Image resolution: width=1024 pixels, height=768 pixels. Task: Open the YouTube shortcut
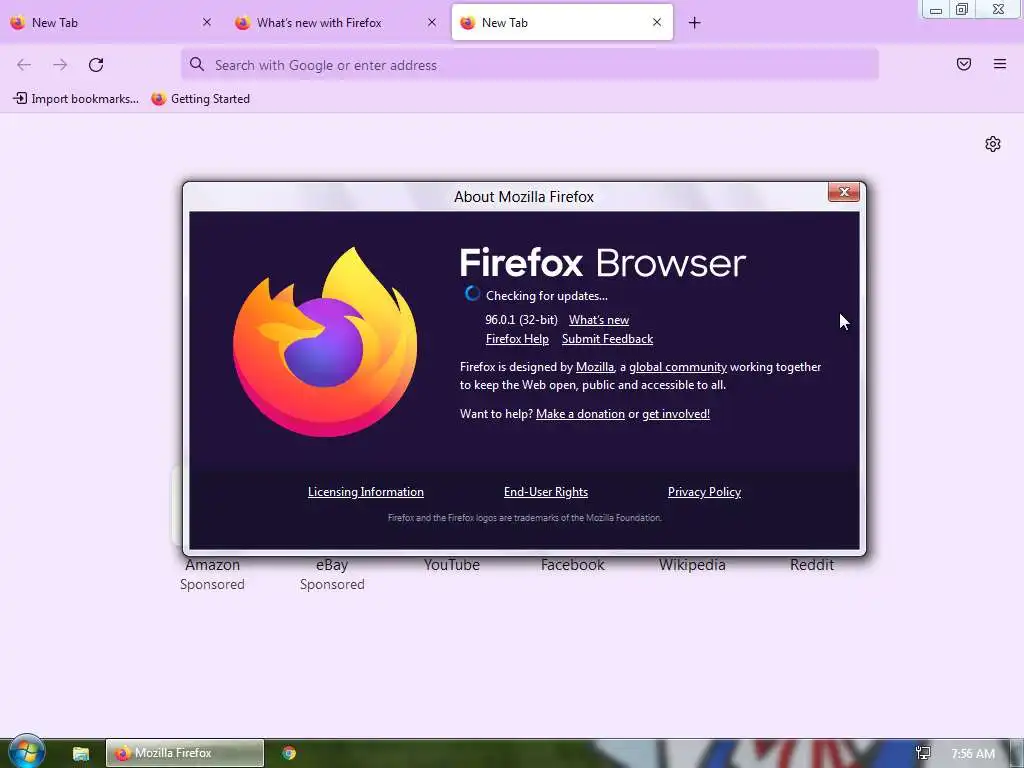tap(452, 565)
